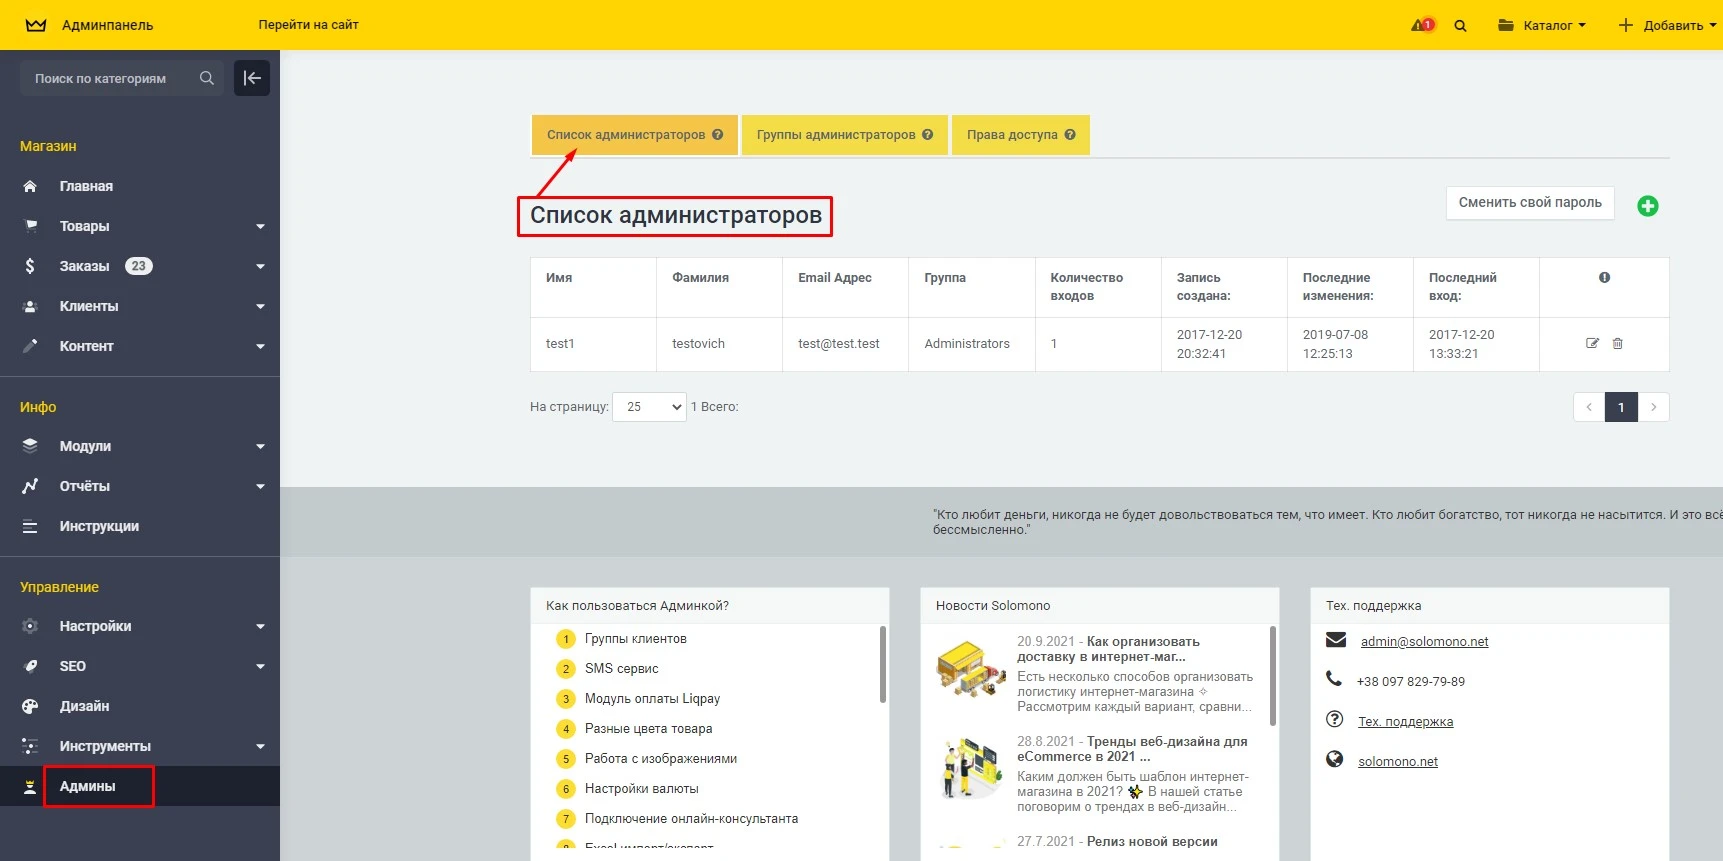
Task: Click the edit icon for test1 row
Action: coord(1592,343)
